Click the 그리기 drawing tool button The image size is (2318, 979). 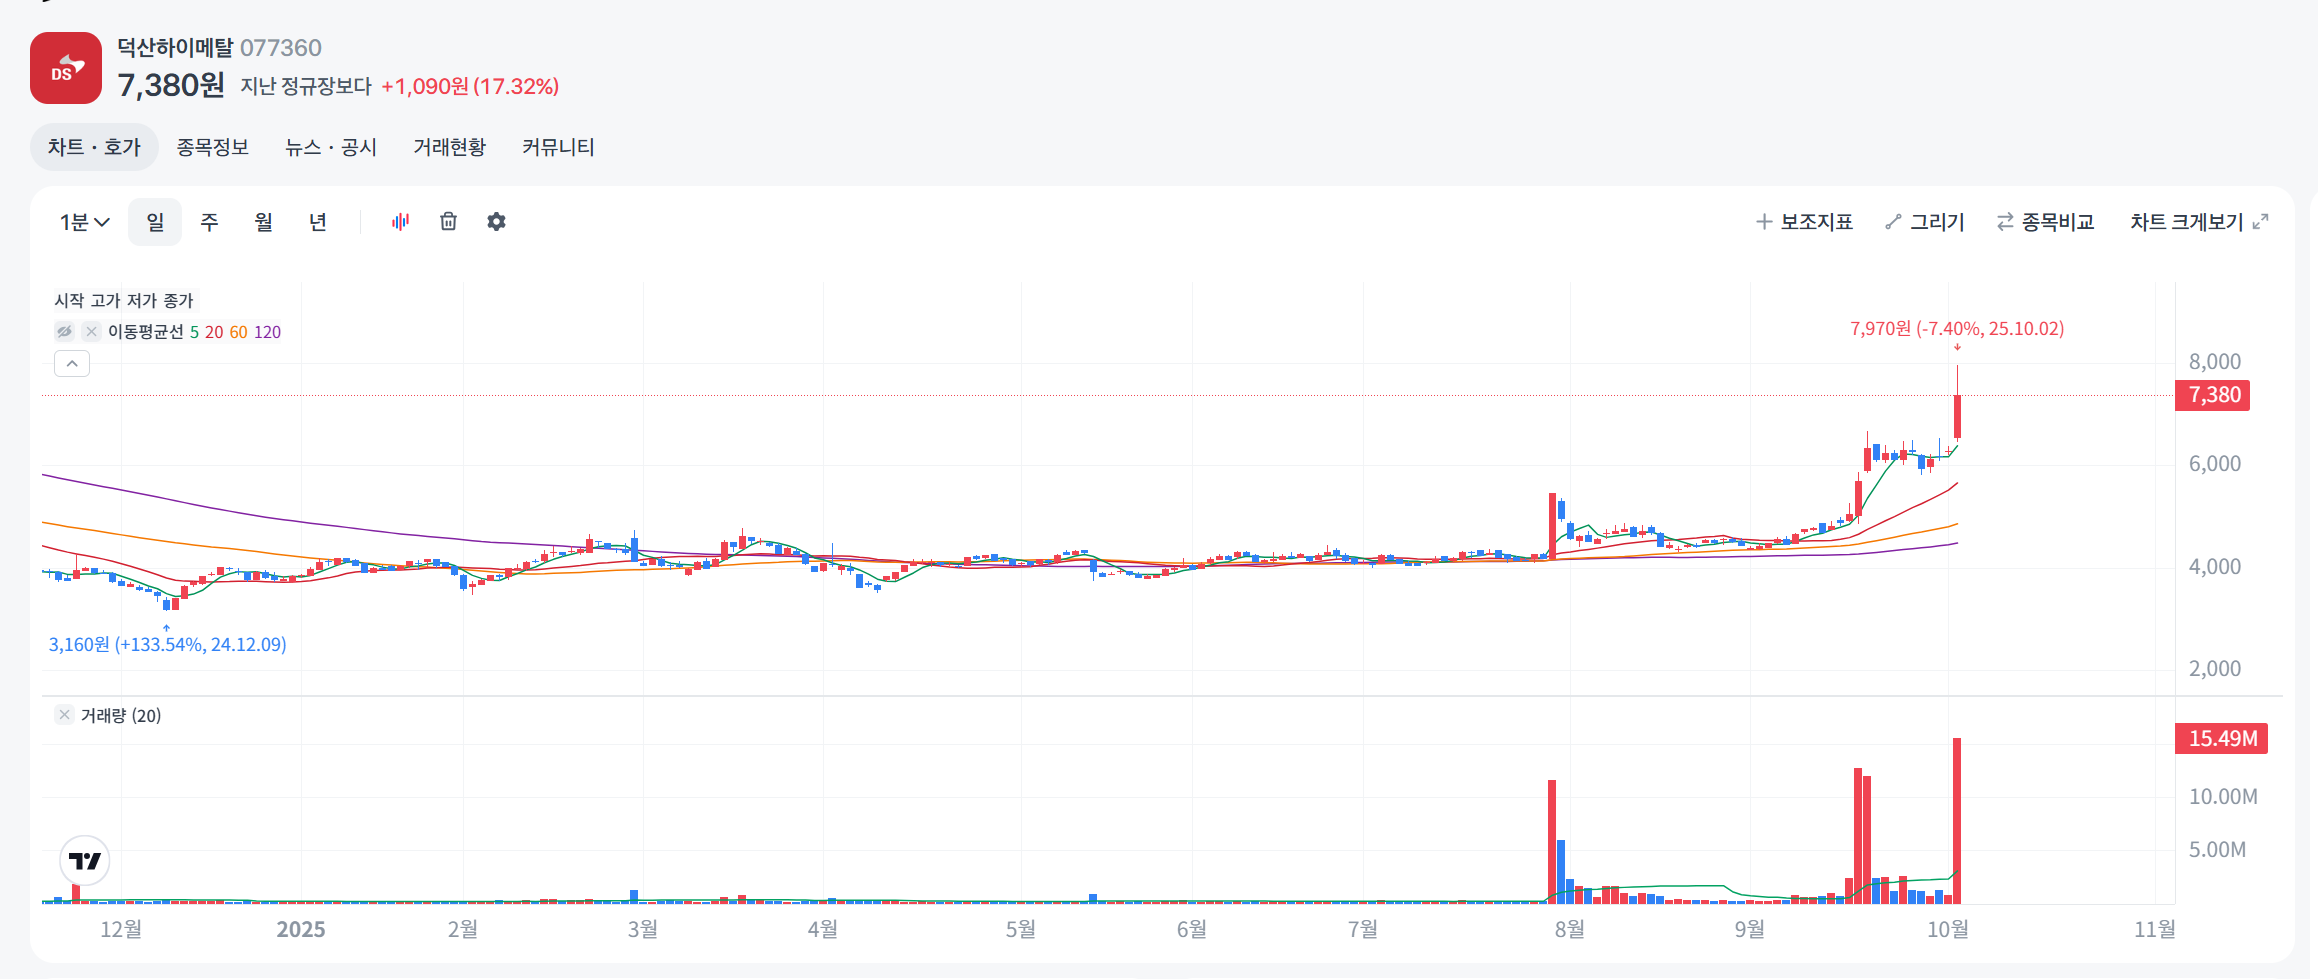1925,222
